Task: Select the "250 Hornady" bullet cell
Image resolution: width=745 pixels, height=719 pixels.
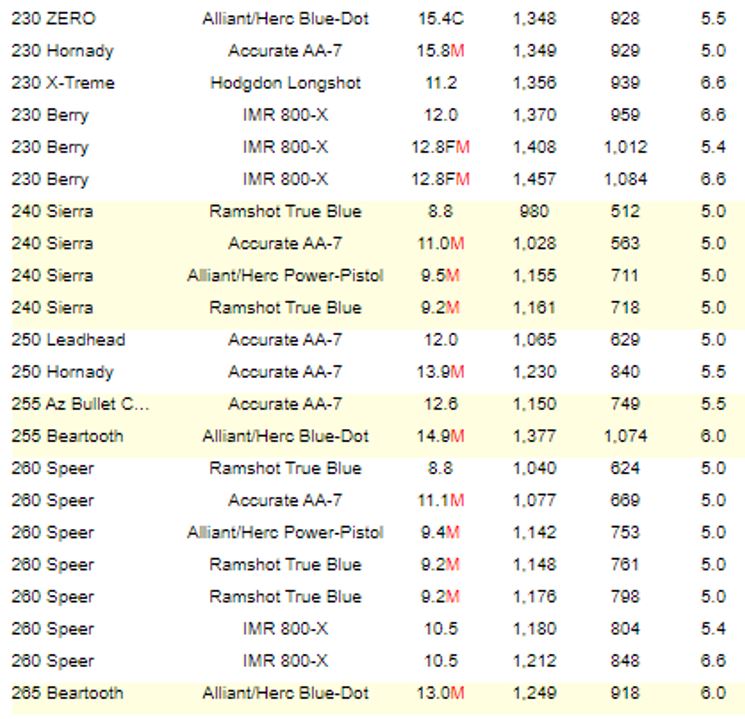Action: (62, 372)
